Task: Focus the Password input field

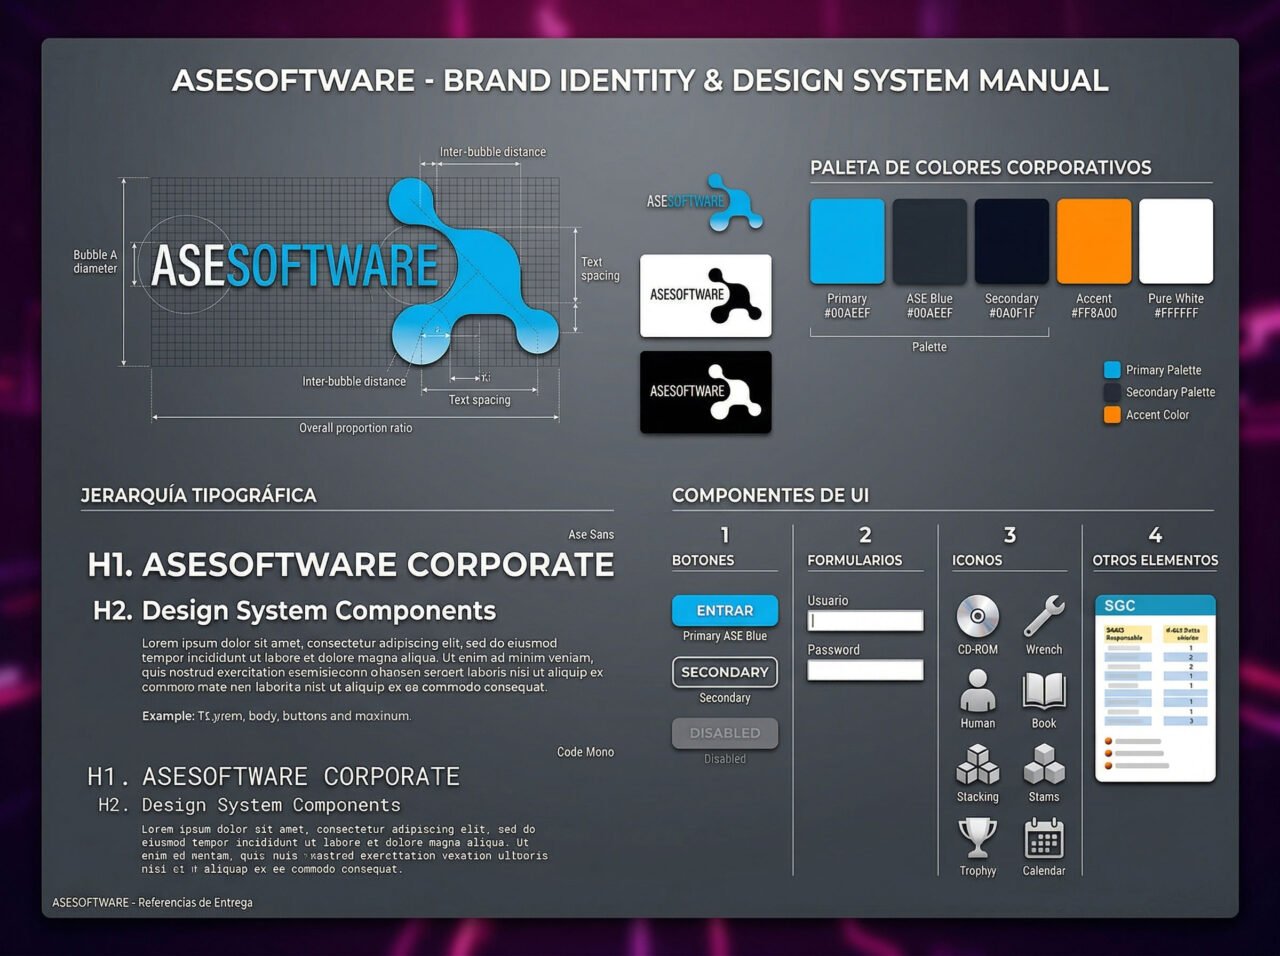Action: pyautogui.click(x=865, y=670)
